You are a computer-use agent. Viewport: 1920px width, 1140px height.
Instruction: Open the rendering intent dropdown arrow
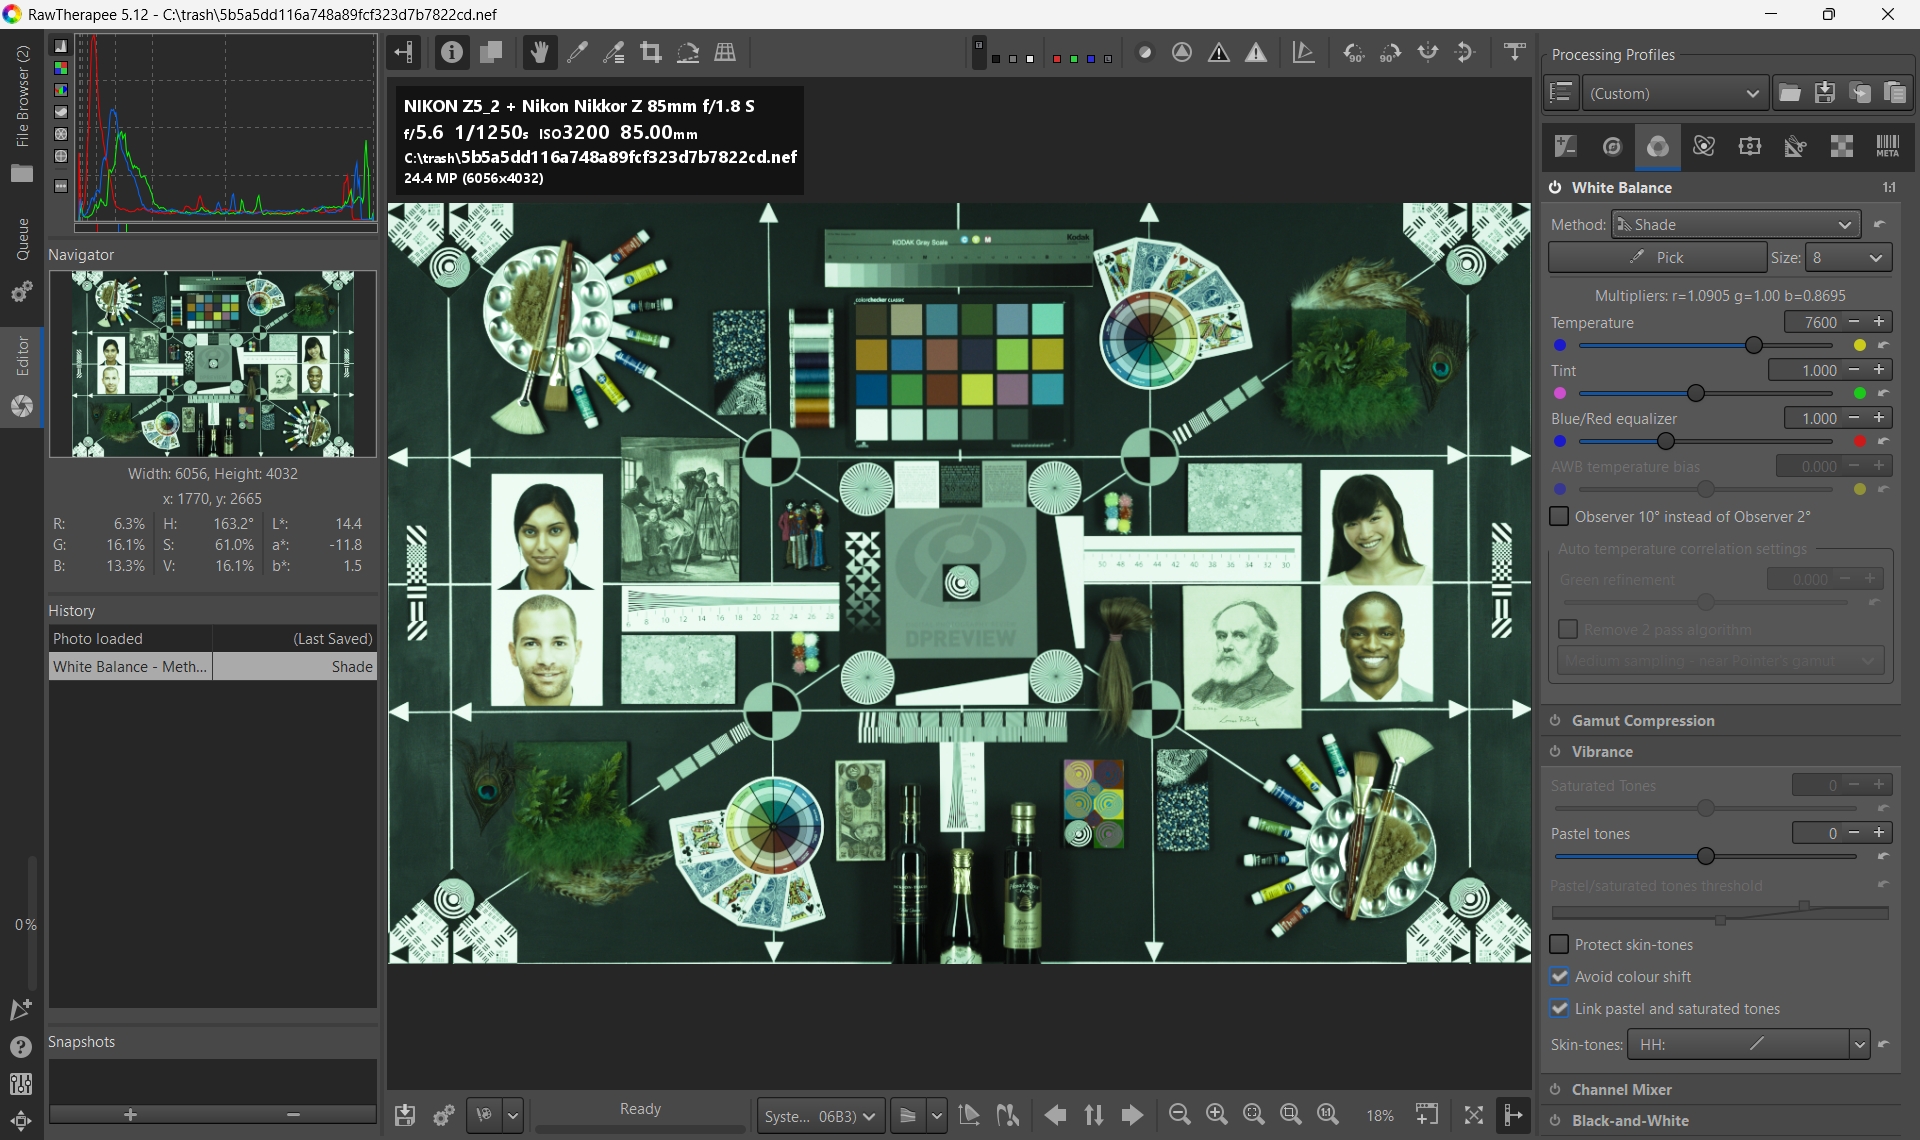click(x=937, y=1115)
